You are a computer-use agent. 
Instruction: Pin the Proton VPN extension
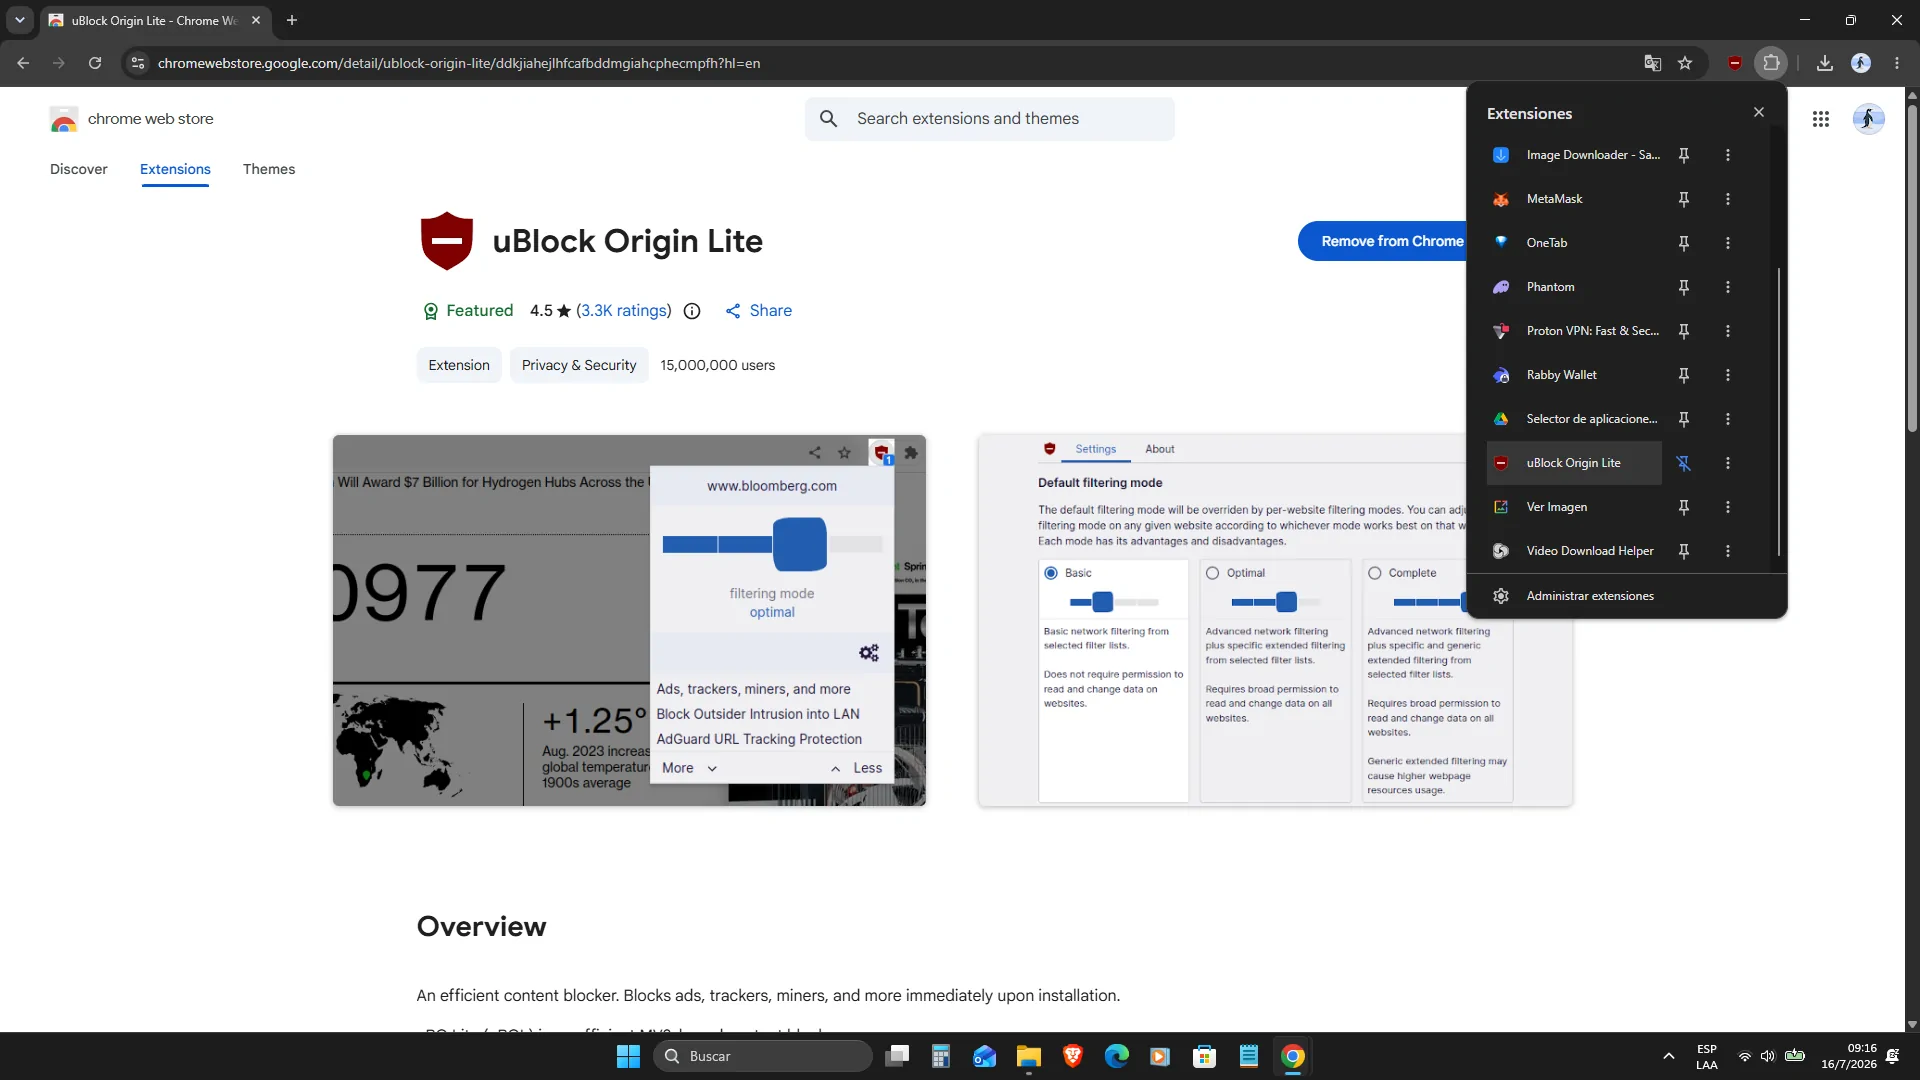1684,331
